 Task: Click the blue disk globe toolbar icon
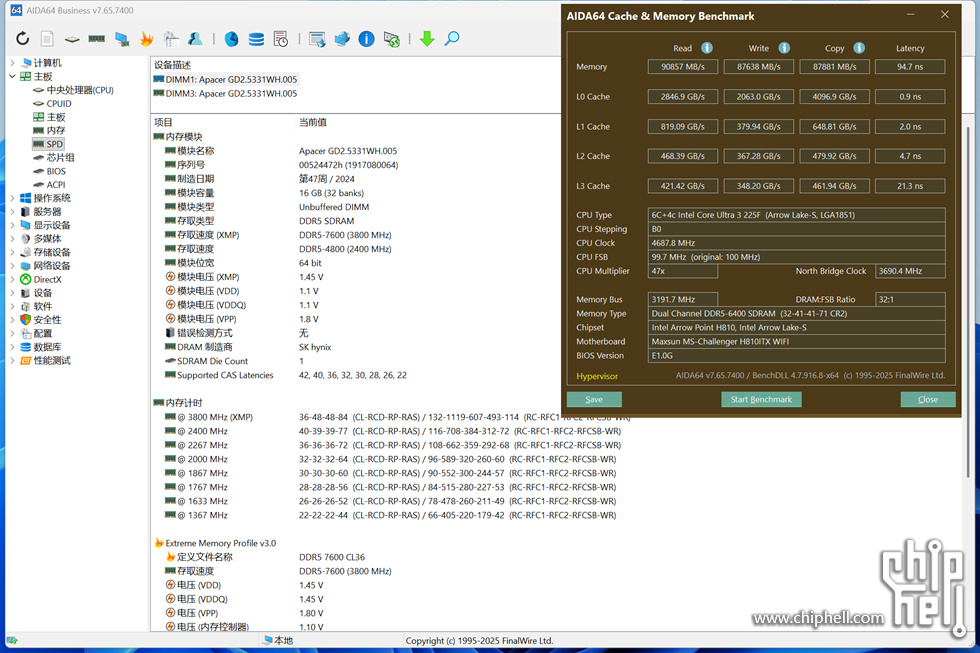(x=231, y=39)
